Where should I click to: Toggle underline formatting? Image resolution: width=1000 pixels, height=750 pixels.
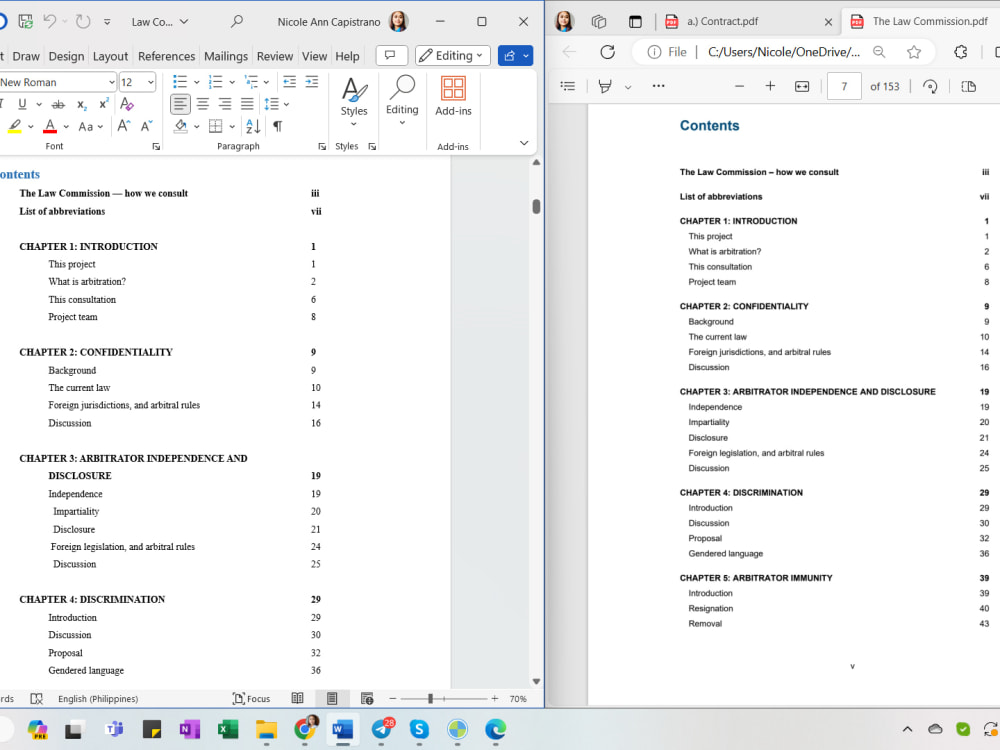click(22, 104)
